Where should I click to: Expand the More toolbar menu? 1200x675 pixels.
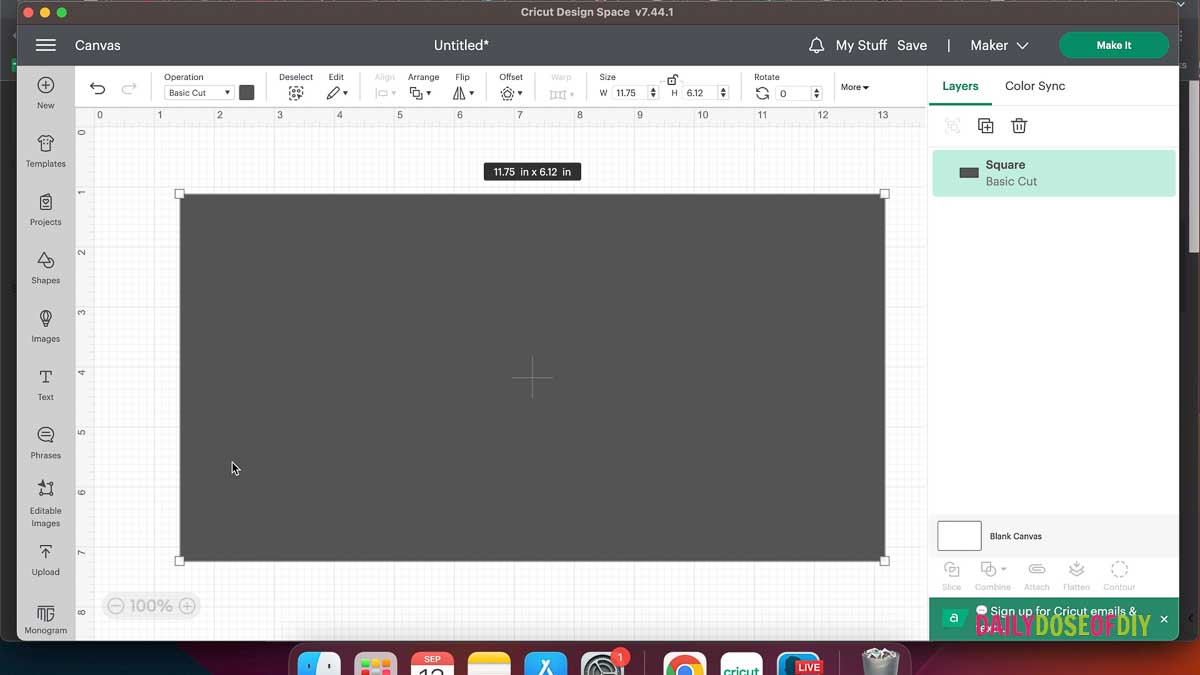pos(855,87)
